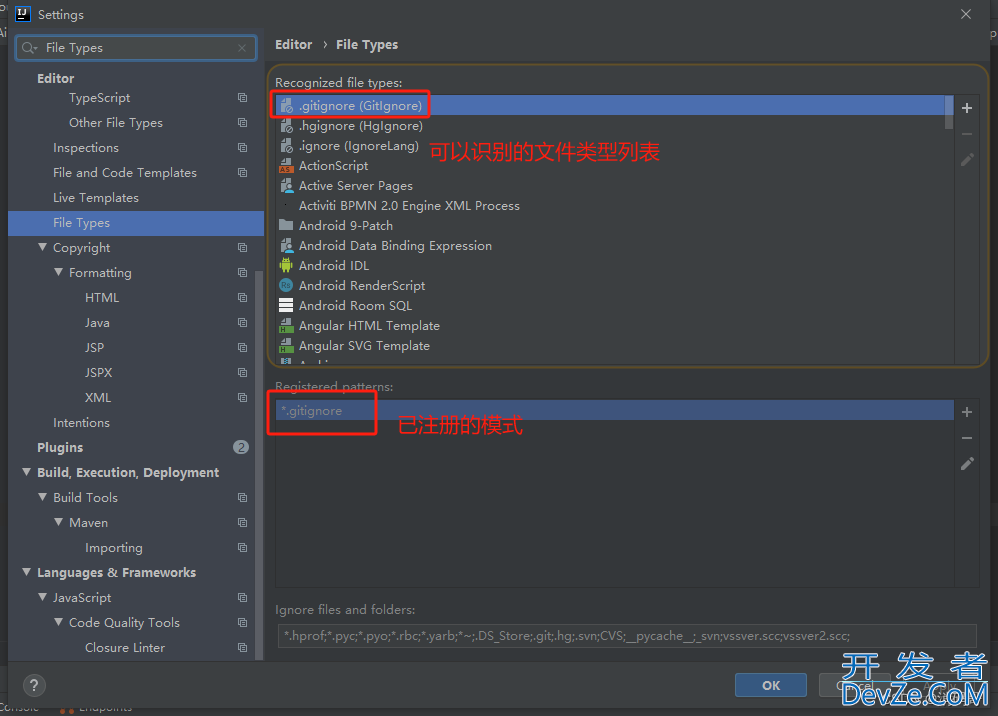Select .hgignore (HgIgnore) file type
This screenshot has width=998, height=716.
[611, 126]
